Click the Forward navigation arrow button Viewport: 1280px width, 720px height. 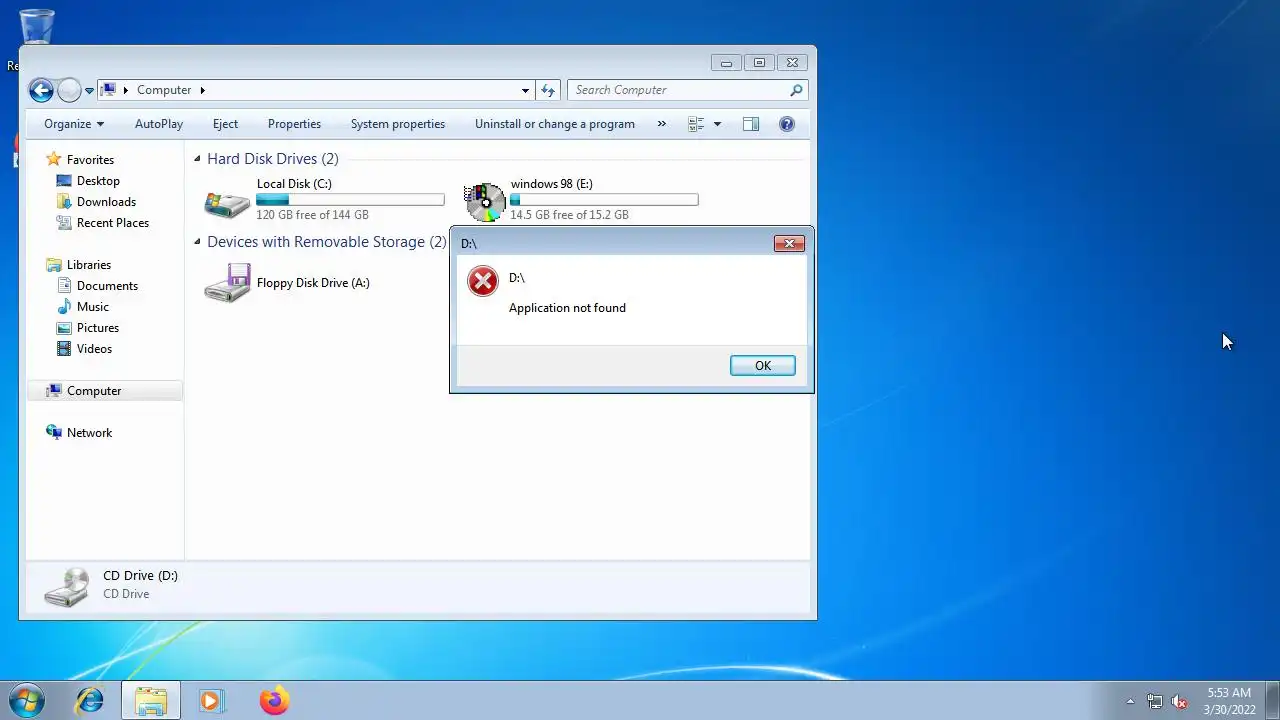click(69, 90)
